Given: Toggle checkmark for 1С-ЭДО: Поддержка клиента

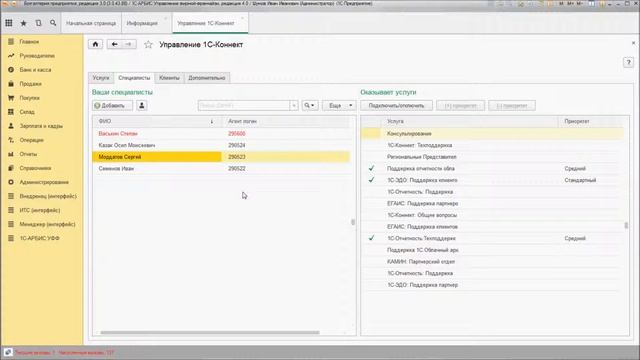Looking at the screenshot, I should pos(371,180).
